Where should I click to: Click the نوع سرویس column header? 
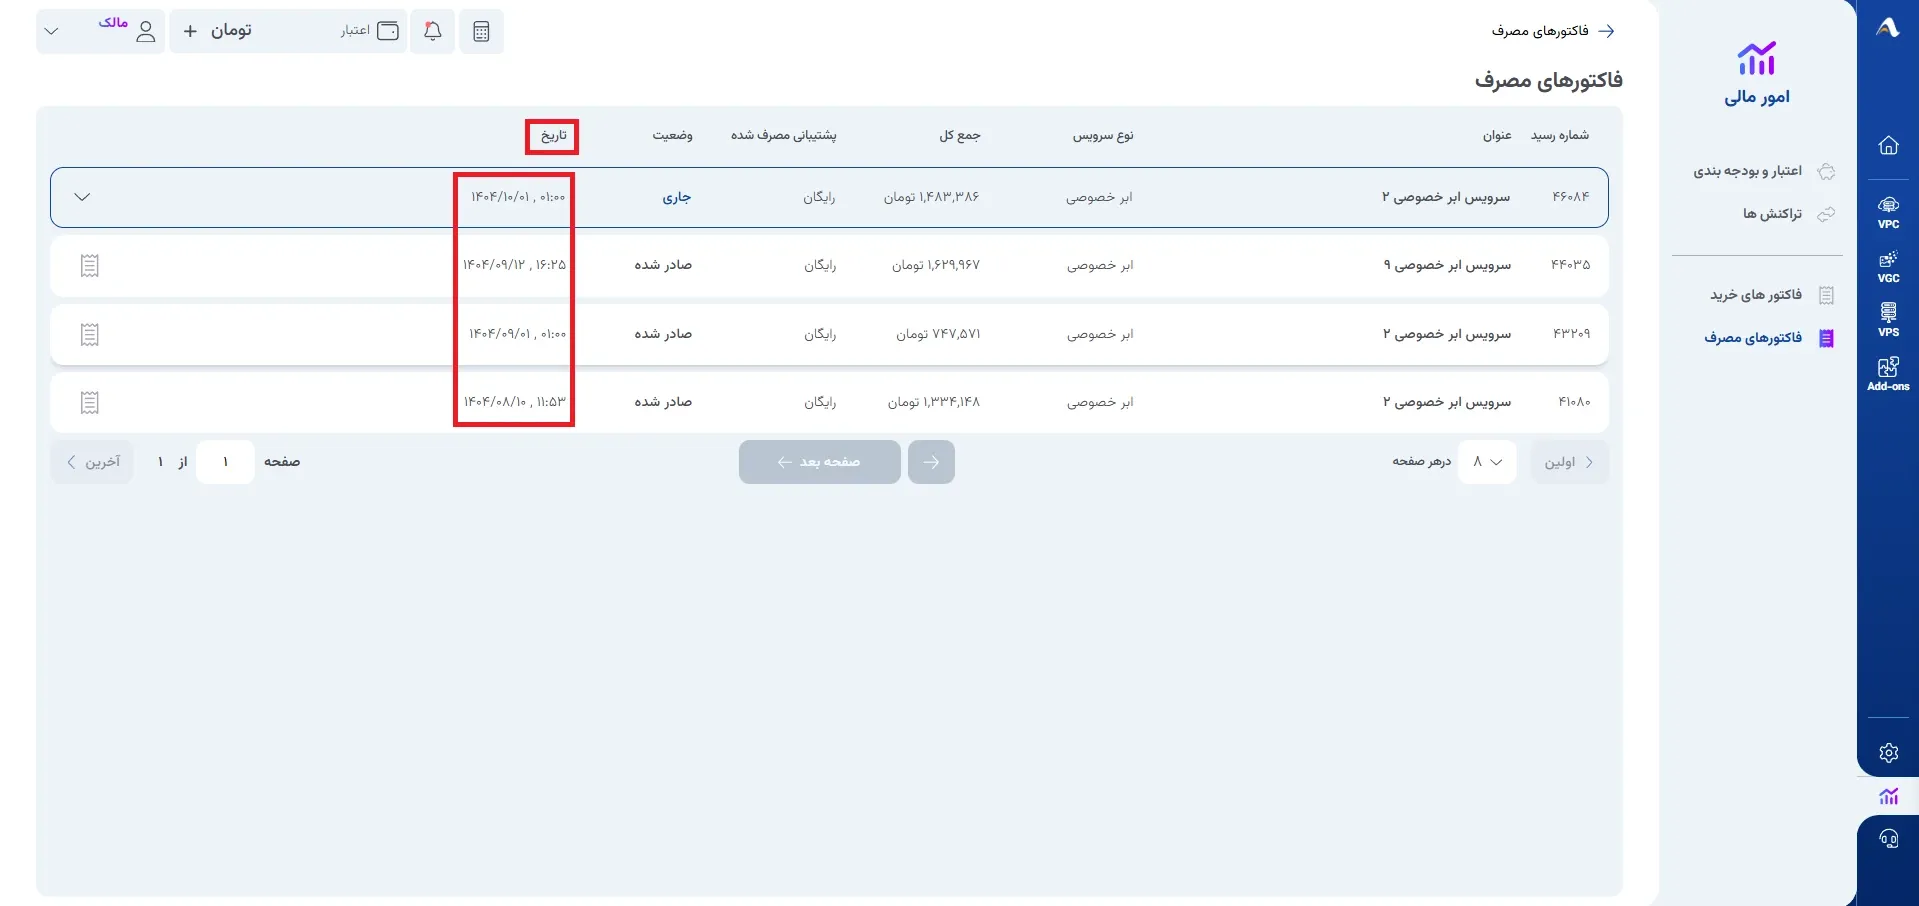tap(1104, 136)
